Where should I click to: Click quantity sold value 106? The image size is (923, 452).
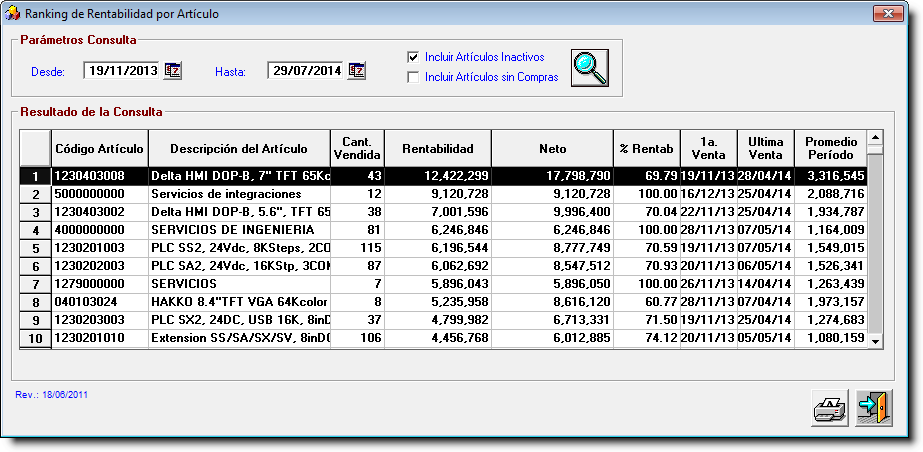pyautogui.click(x=357, y=338)
